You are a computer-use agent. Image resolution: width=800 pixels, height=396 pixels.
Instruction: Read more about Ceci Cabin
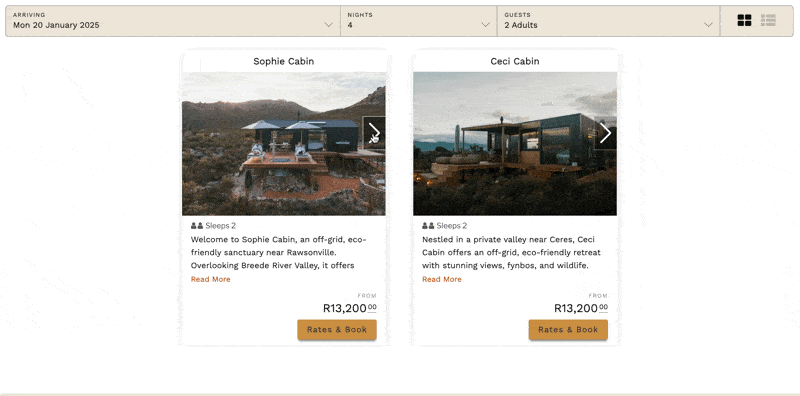[442, 279]
